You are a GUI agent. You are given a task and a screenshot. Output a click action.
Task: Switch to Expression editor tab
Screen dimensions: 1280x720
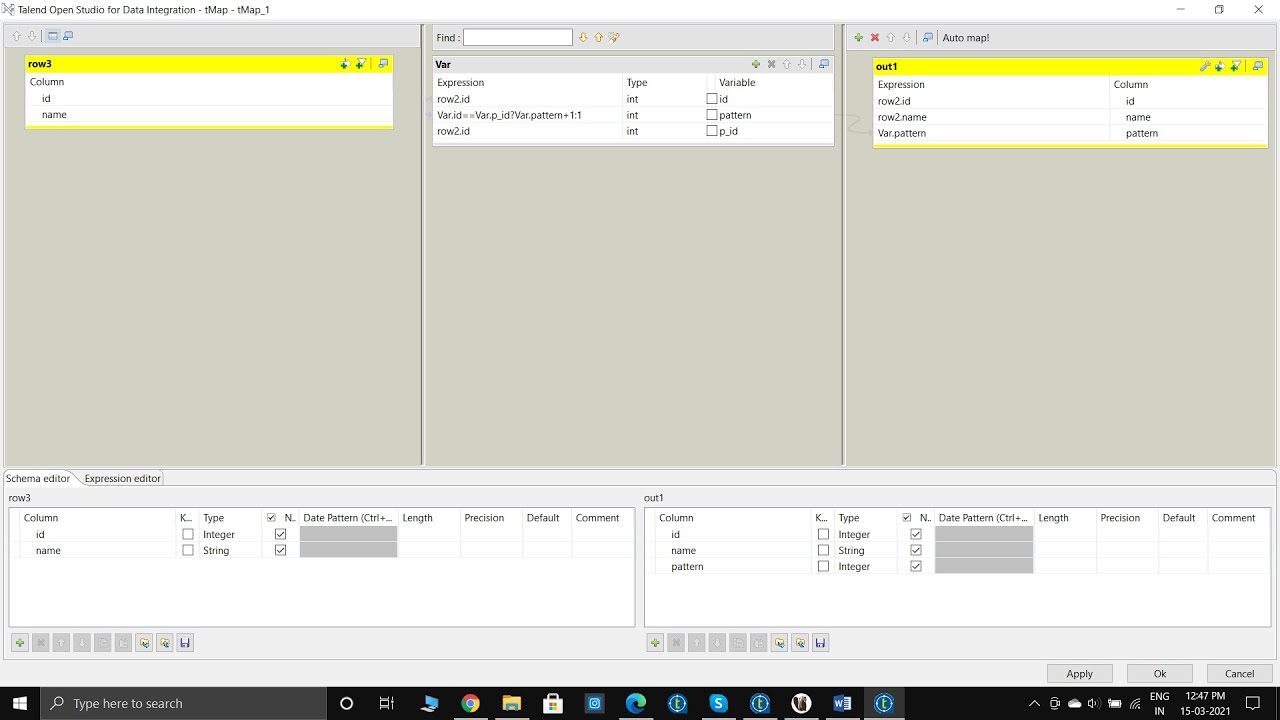tap(122, 478)
